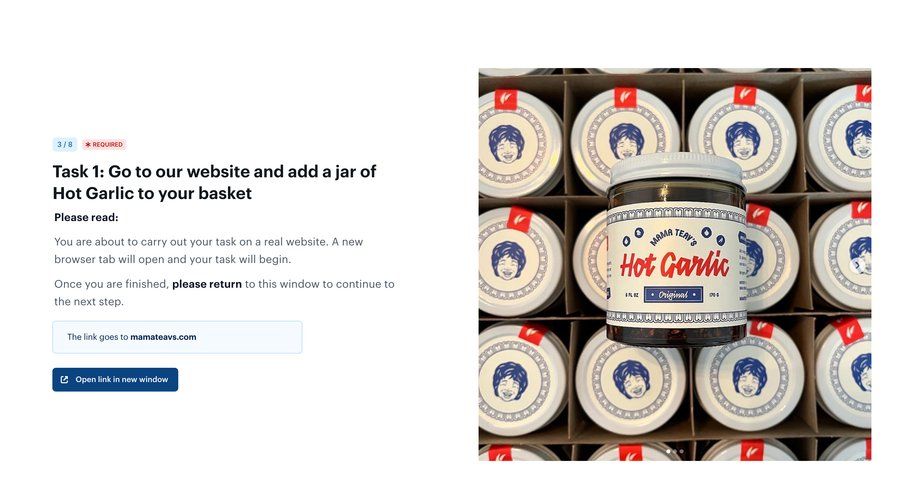The image size is (900, 484).
Task: Select the last carousel dot under the image
Action: pyautogui.click(x=681, y=451)
